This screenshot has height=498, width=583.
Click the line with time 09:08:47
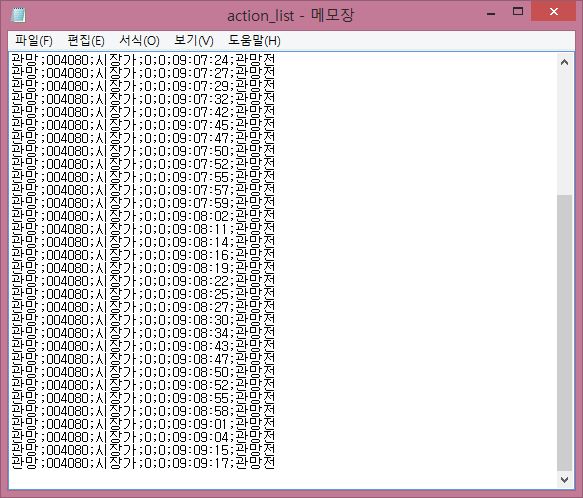coord(143,359)
